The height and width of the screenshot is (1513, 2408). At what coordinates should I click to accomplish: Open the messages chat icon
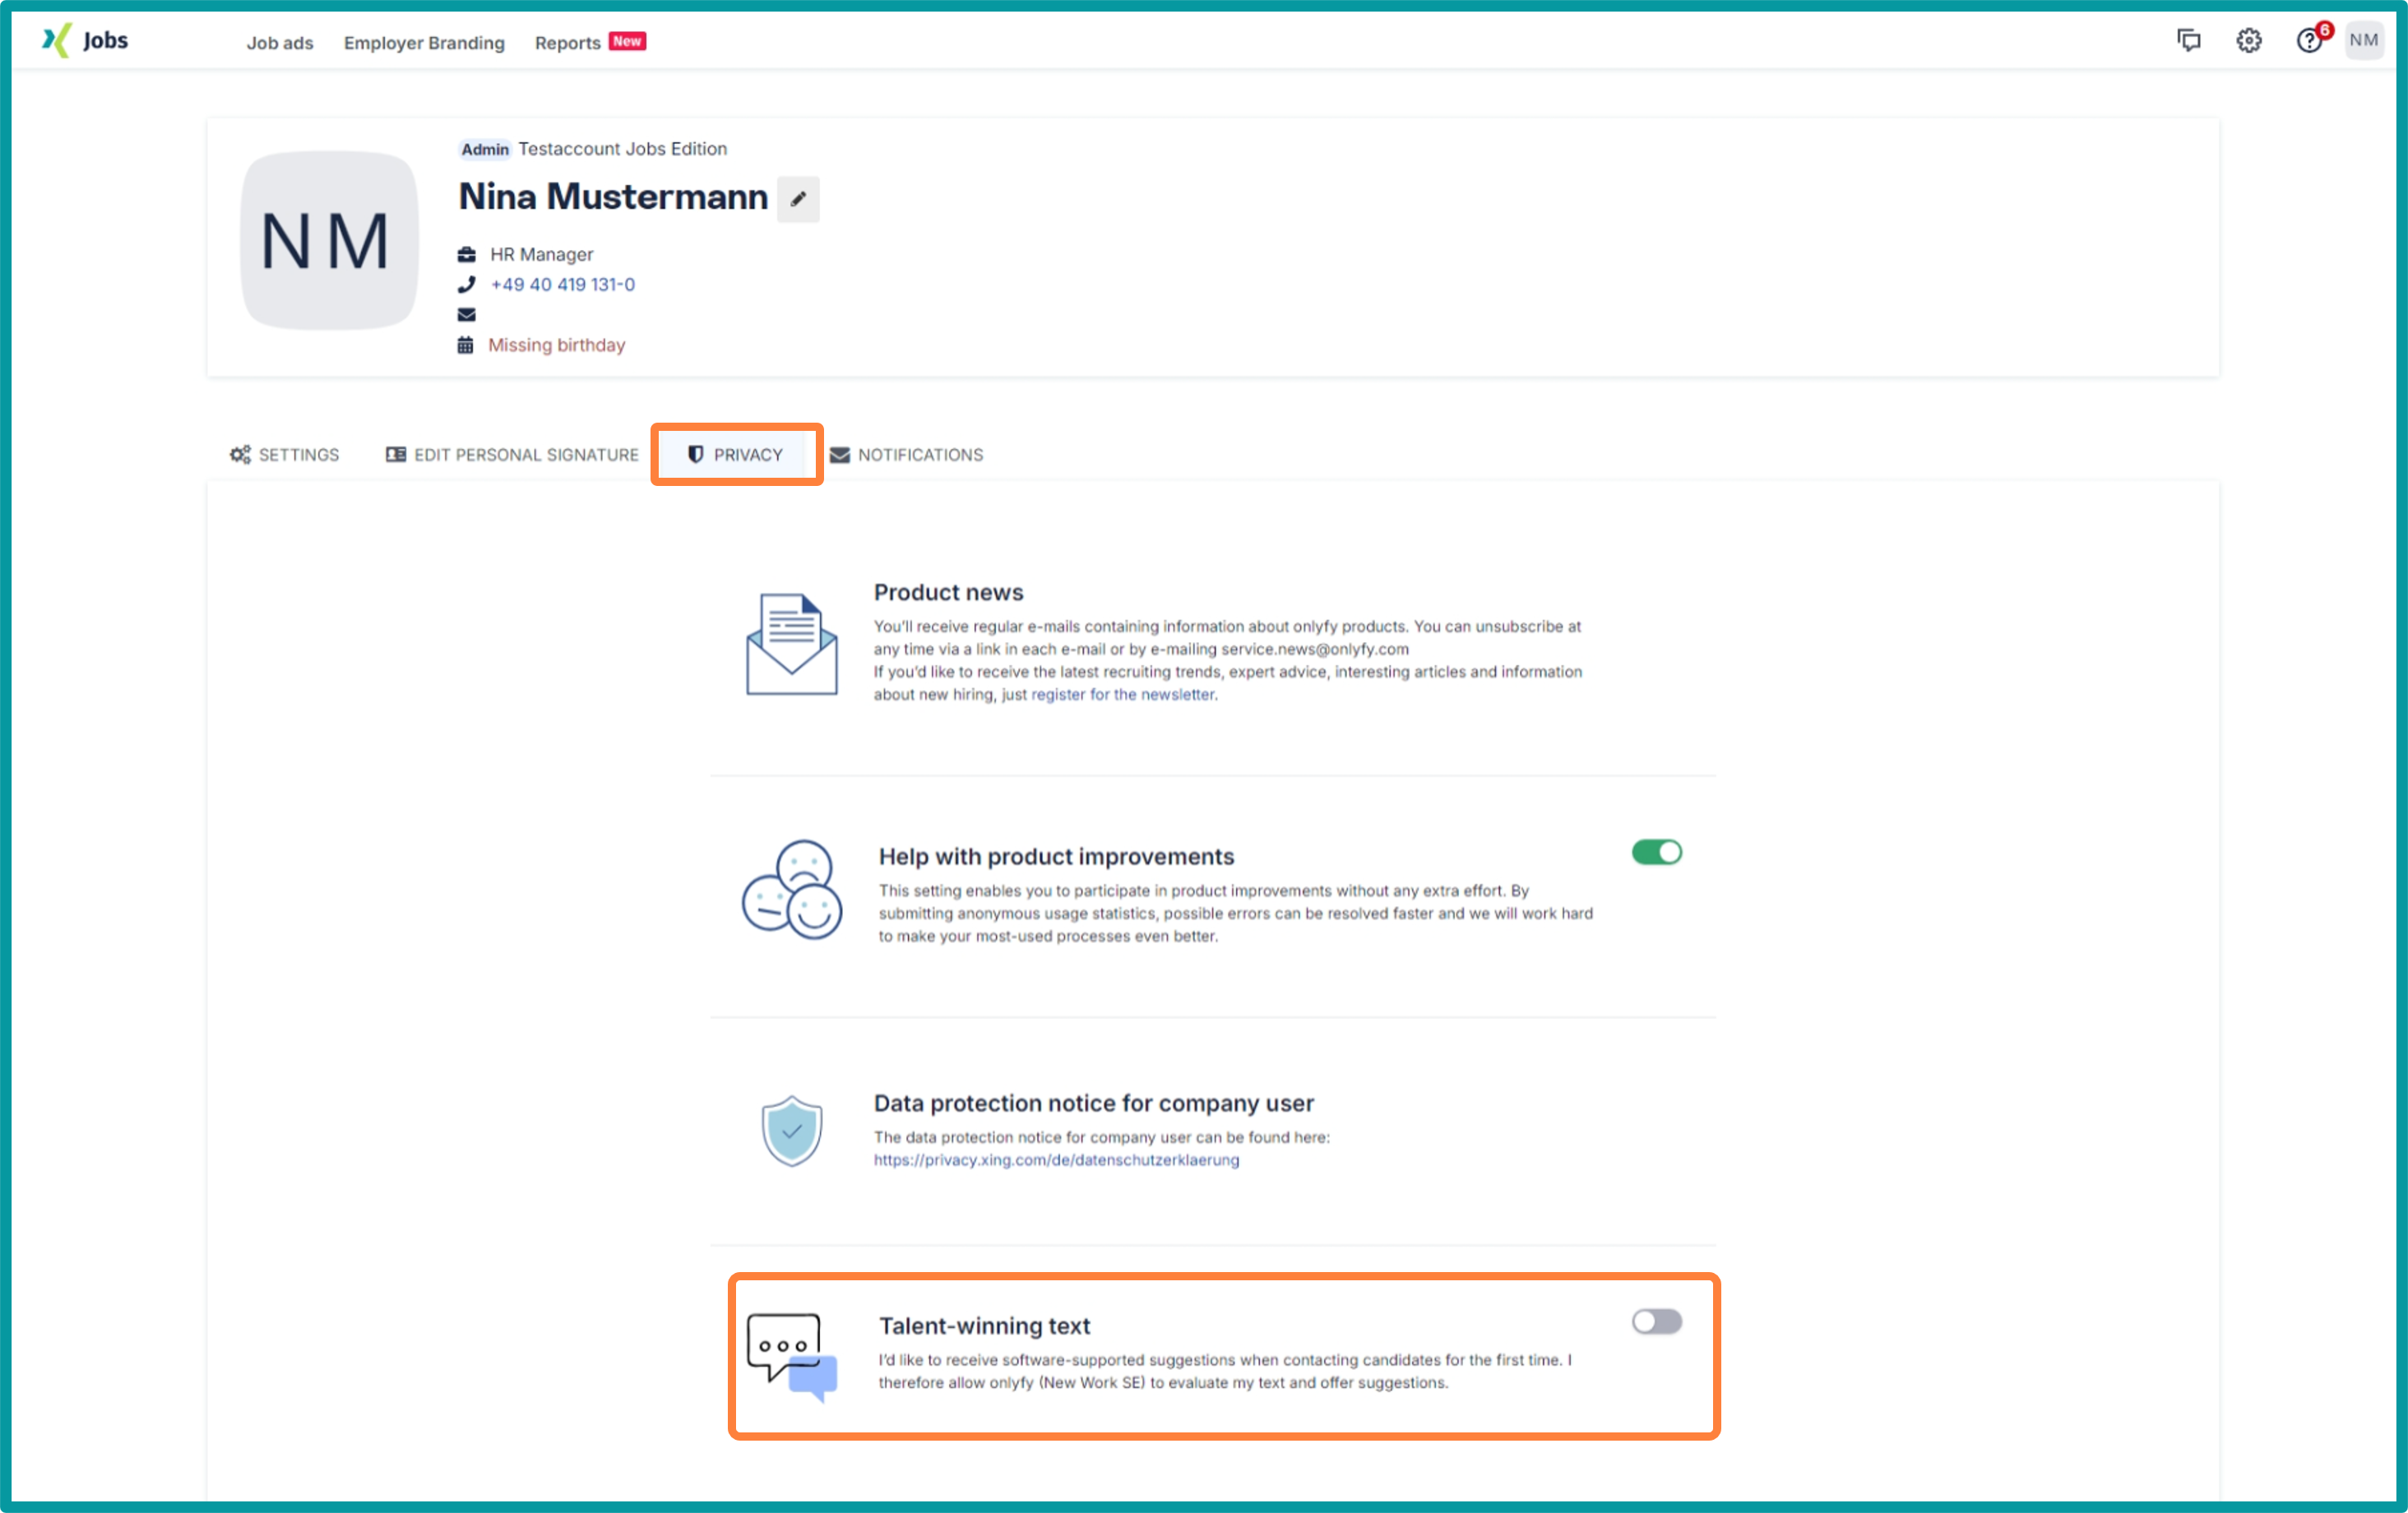(x=2189, y=40)
